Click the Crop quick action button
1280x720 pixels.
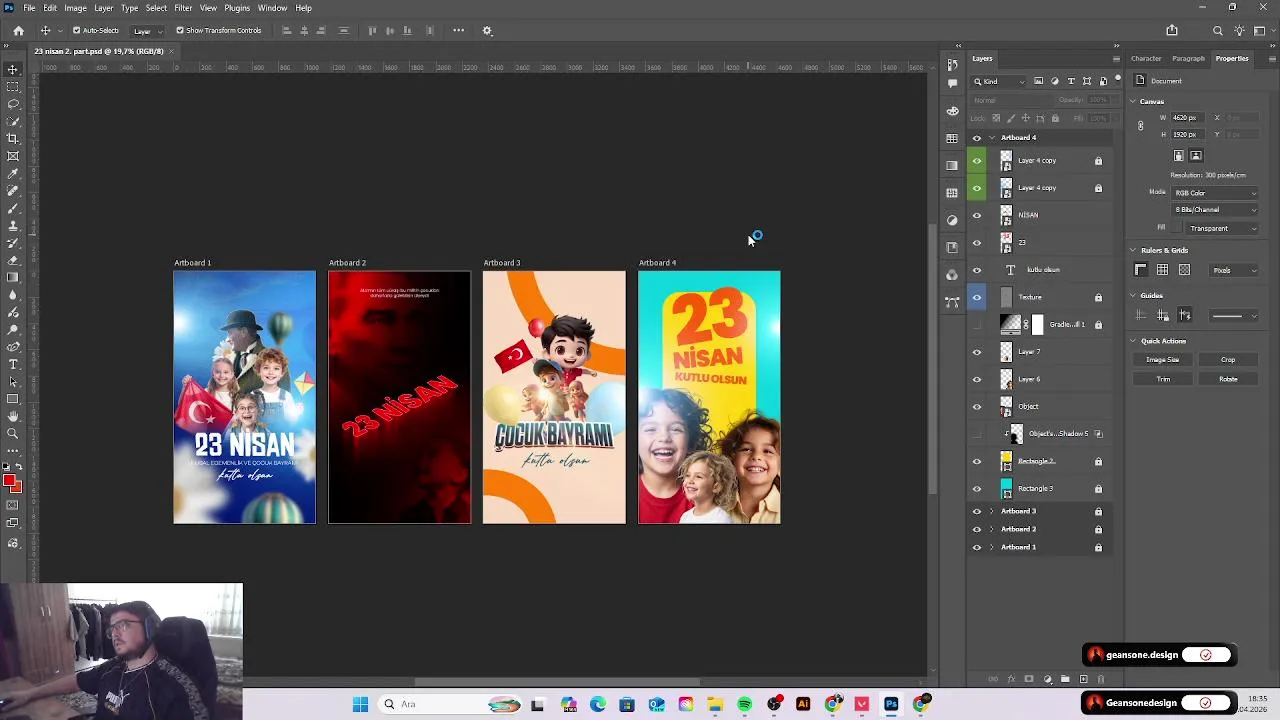(1228, 360)
